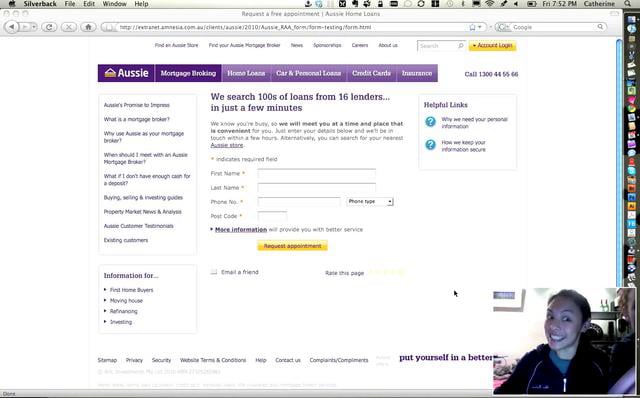Open the File menu
Image resolution: width=640 pixels, height=398 pixels.
click(x=70, y=4)
